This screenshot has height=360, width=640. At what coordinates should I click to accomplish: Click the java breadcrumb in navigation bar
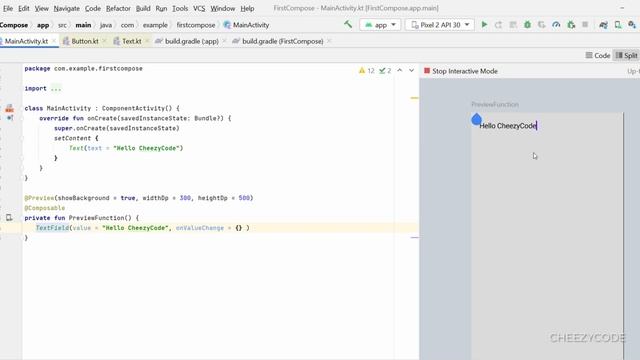[x=106, y=25]
